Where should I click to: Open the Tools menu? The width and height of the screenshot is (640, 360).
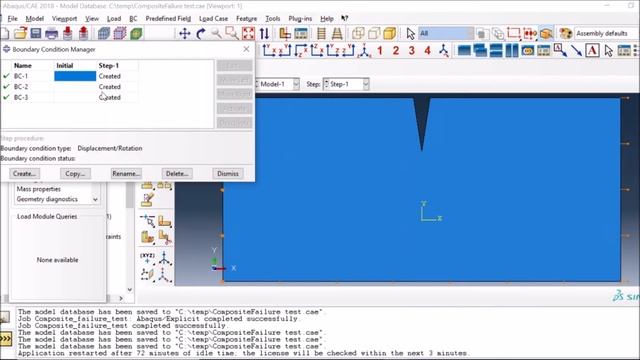[273, 18]
